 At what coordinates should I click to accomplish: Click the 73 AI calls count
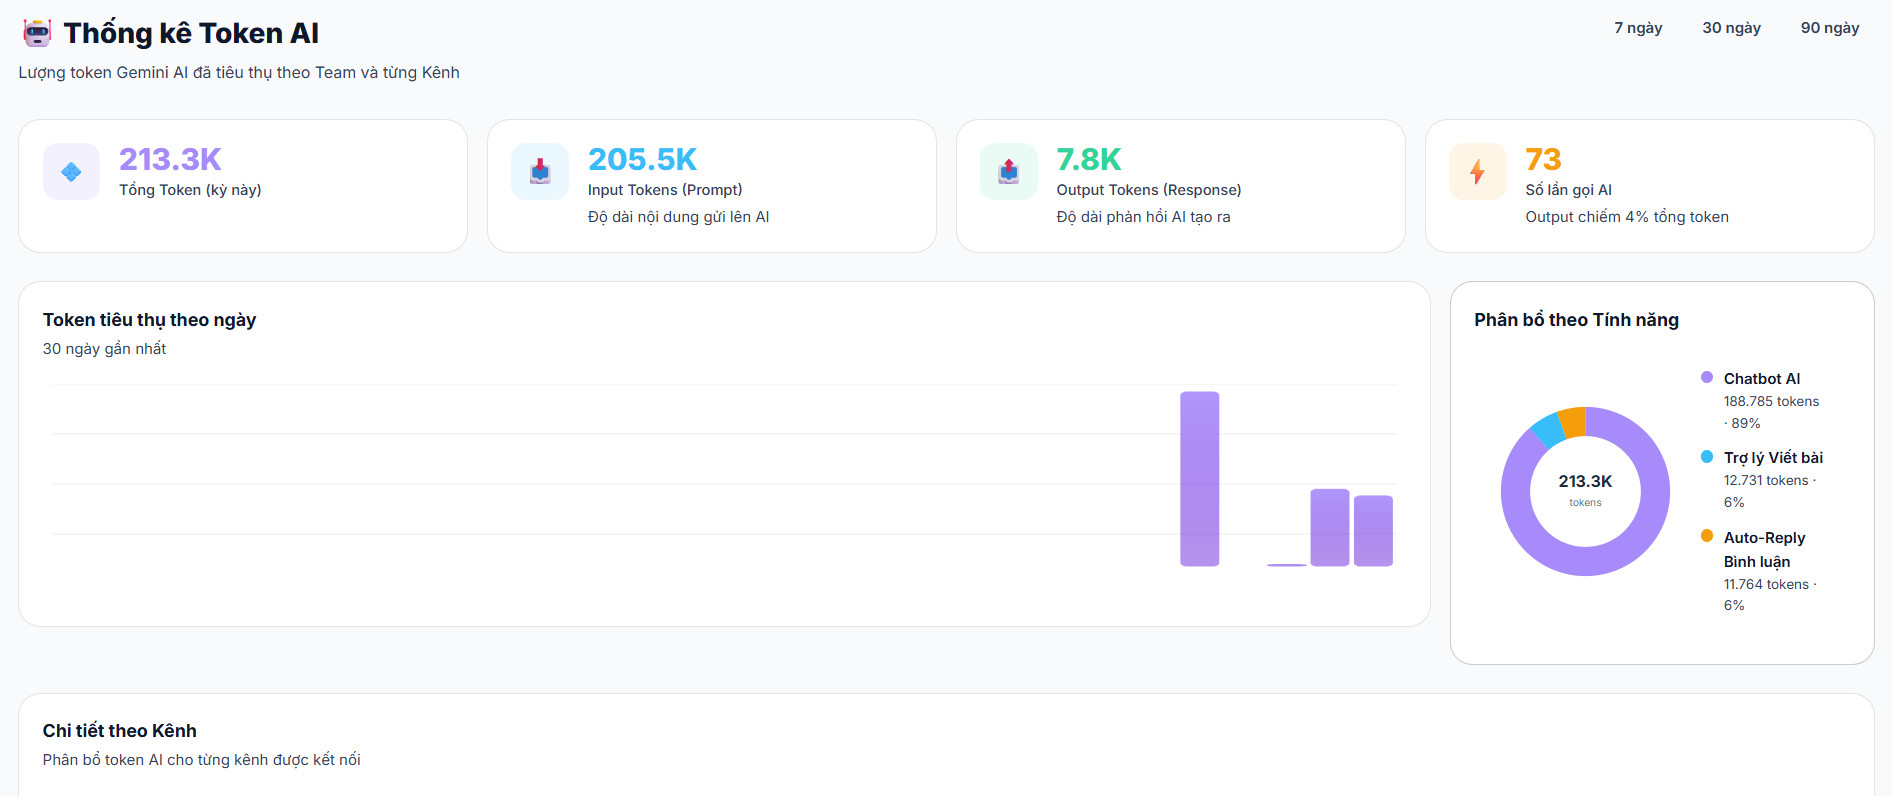point(1543,159)
